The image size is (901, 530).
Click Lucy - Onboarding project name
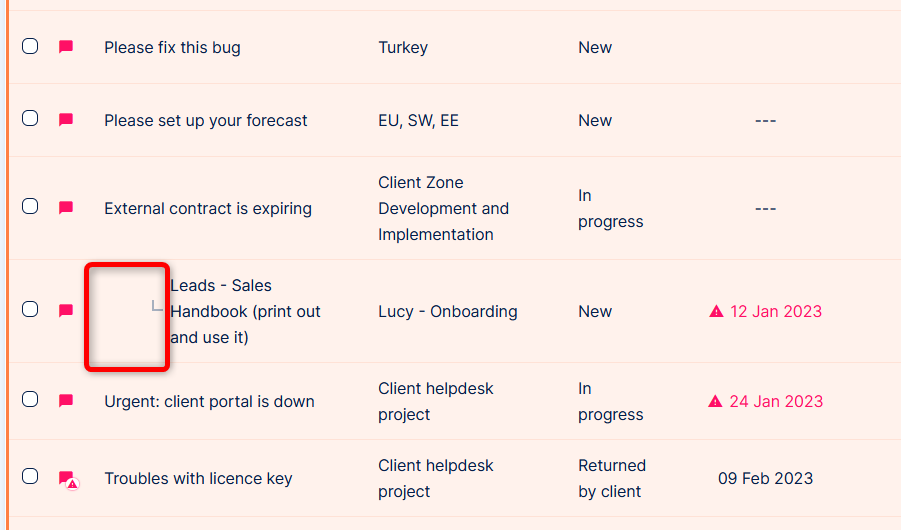coord(447,311)
